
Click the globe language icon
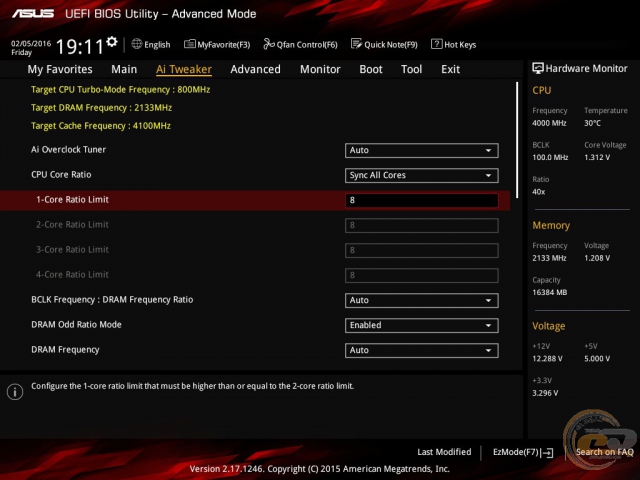[136, 44]
